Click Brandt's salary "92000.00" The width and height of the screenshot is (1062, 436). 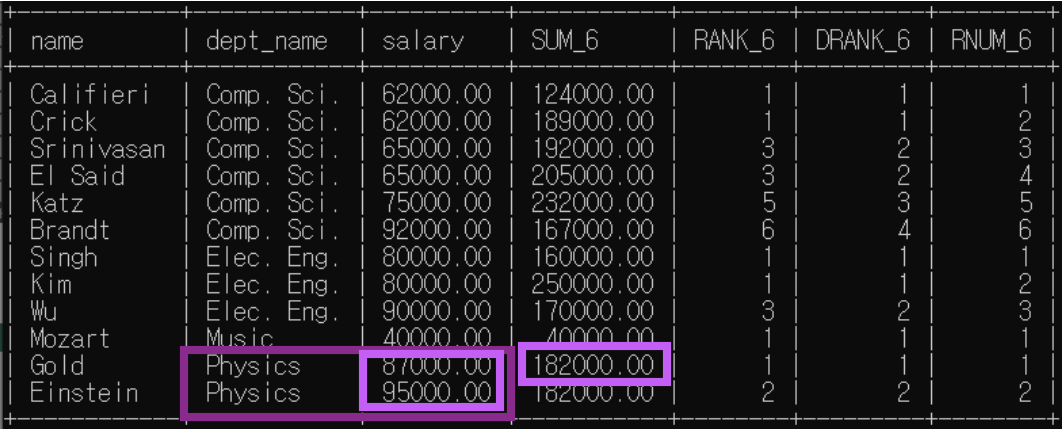point(436,230)
